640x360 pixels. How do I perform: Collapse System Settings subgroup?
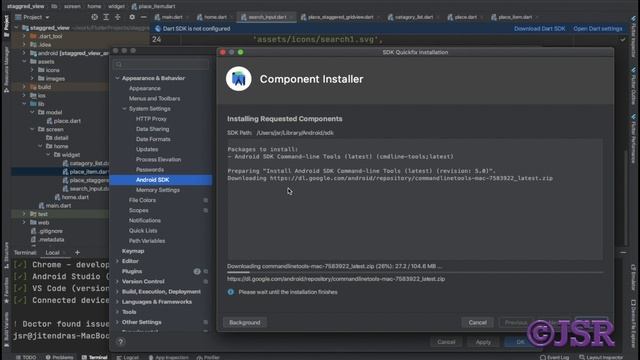124,109
